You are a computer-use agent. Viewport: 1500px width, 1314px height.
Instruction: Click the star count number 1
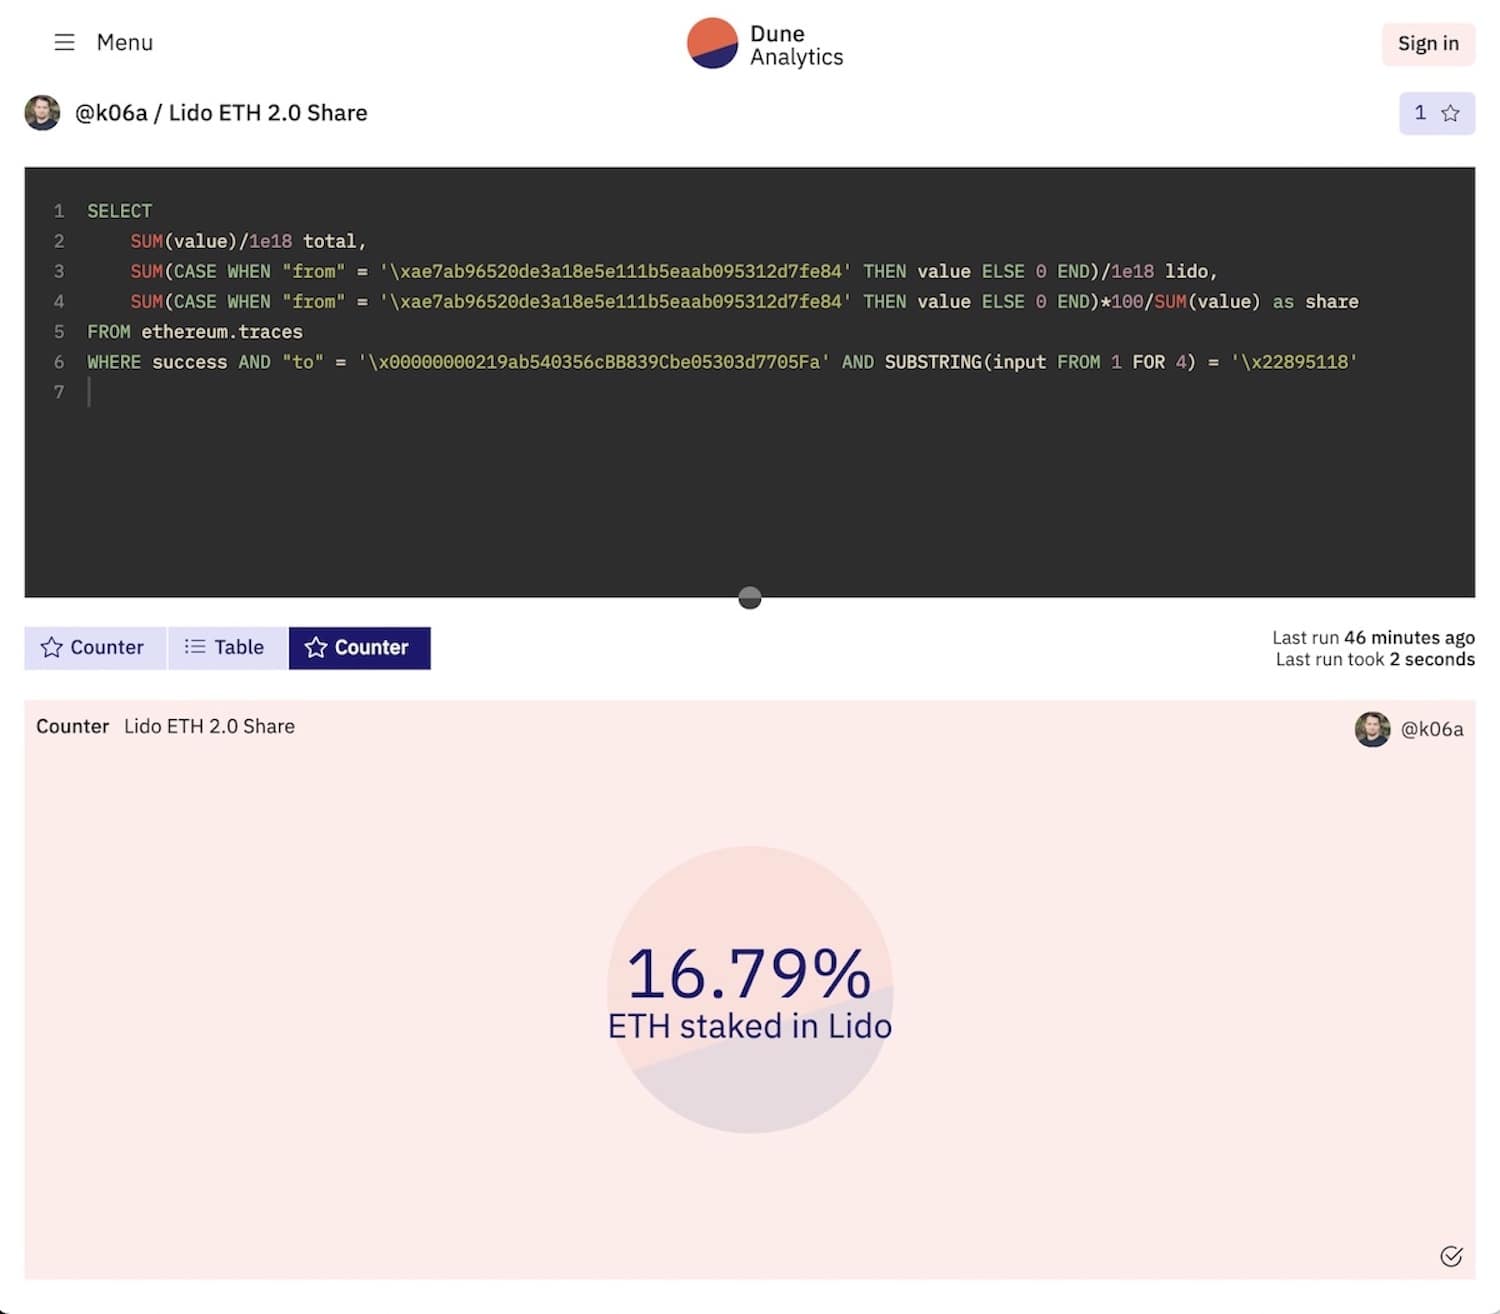coord(1420,113)
